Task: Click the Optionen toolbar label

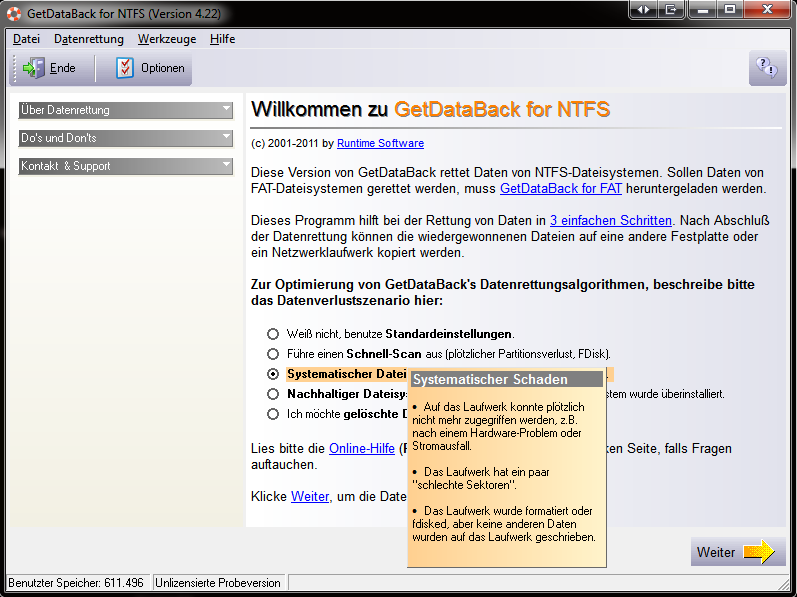Action: (x=163, y=68)
